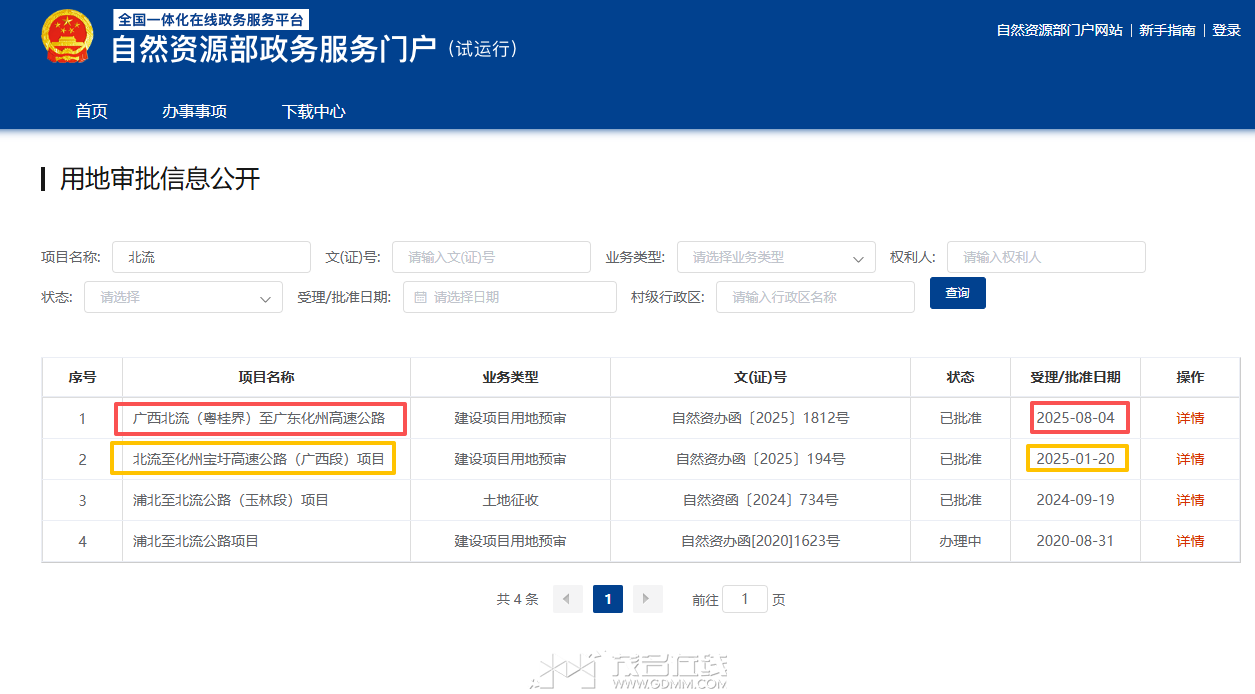Focus the 村级行政区 input field
Screen dimensions: 1255x694
point(815,297)
